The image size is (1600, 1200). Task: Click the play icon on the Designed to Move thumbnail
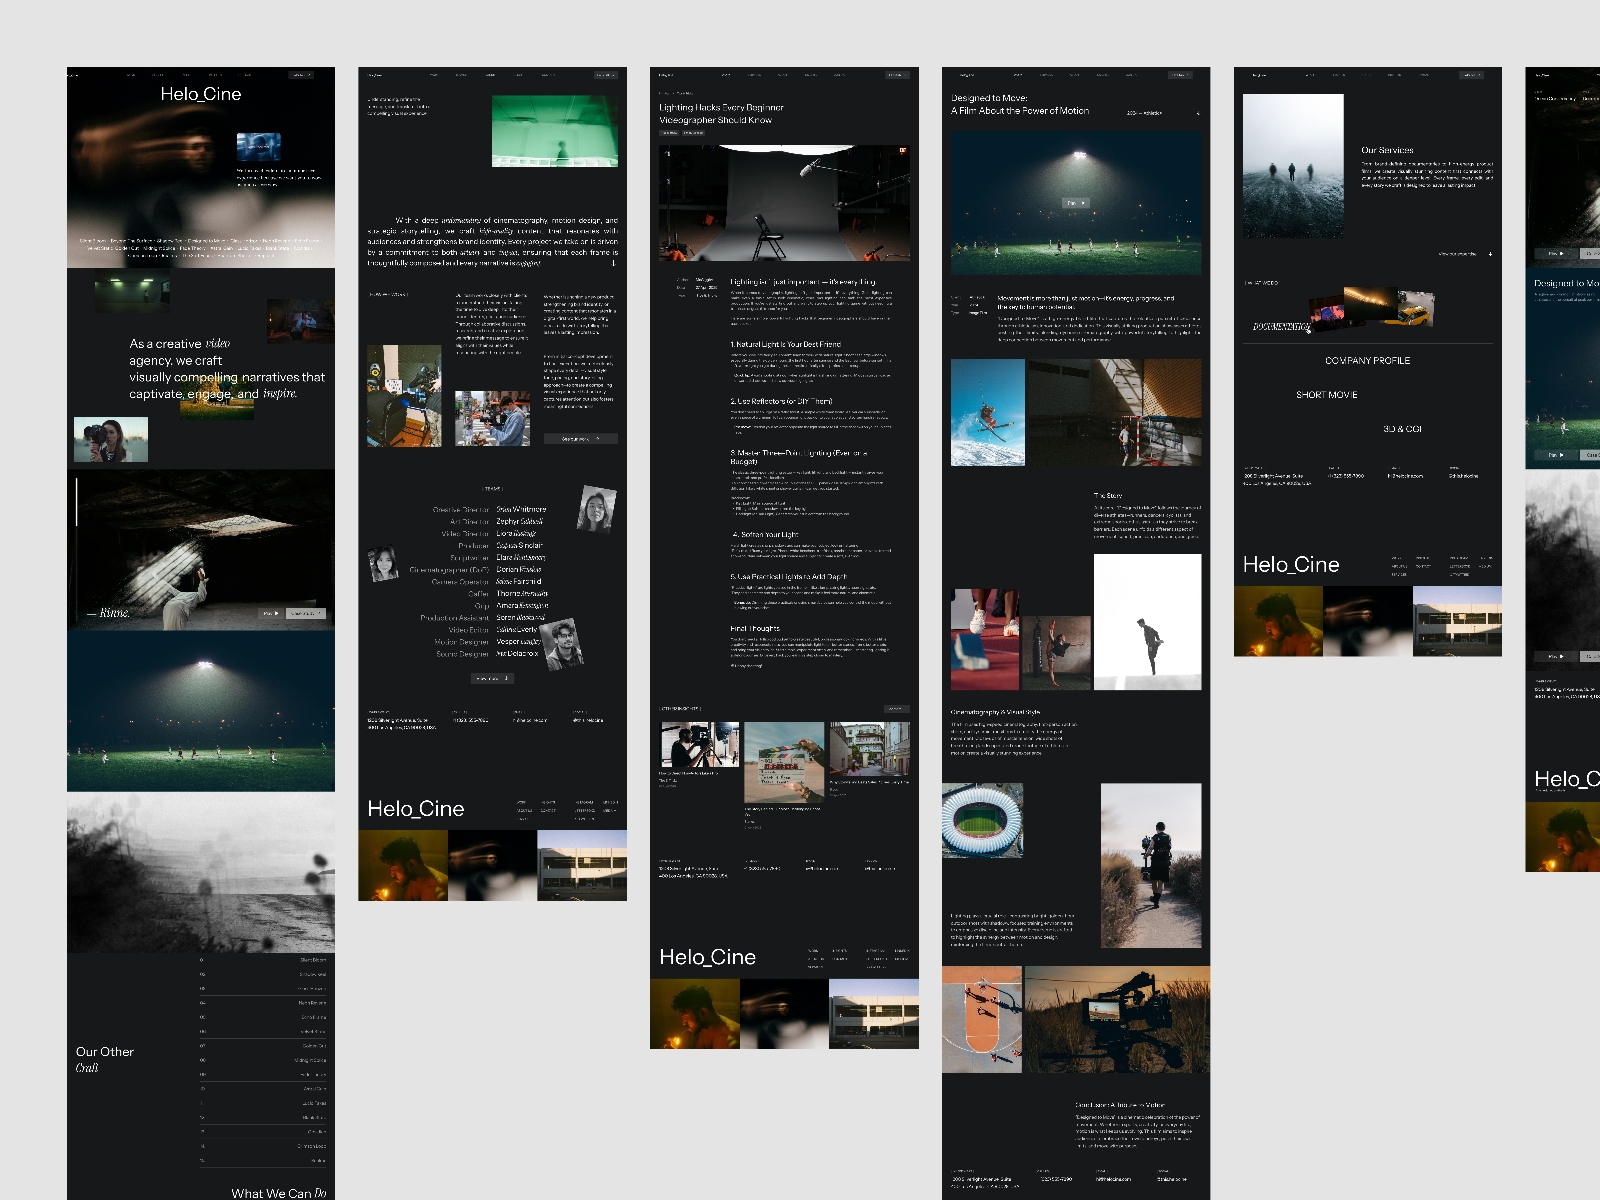click(x=1556, y=455)
